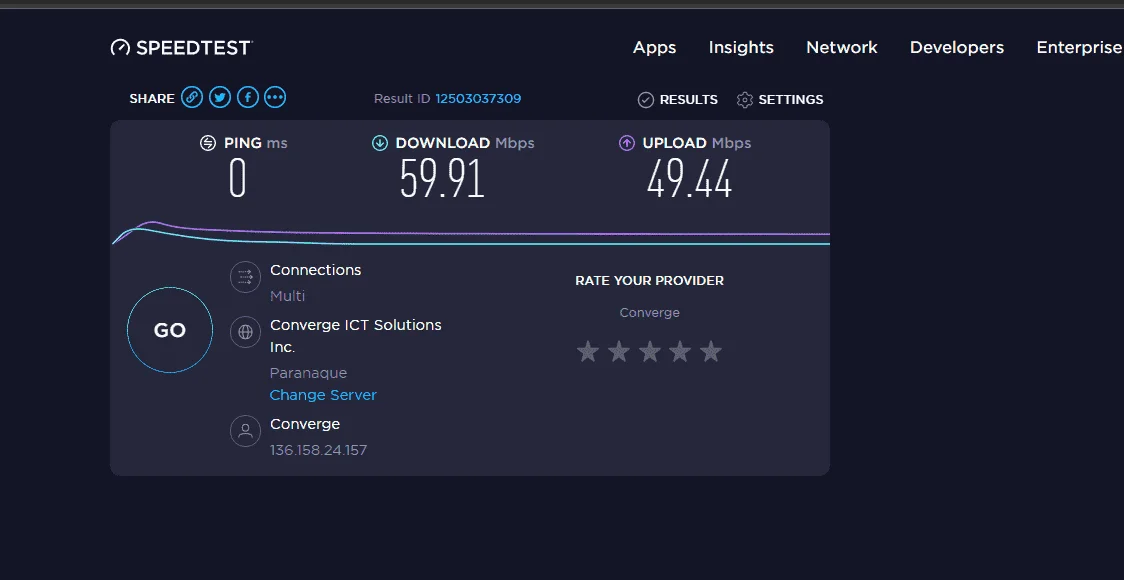Open the Developers menu
Image resolution: width=1124 pixels, height=580 pixels.
click(957, 48)
